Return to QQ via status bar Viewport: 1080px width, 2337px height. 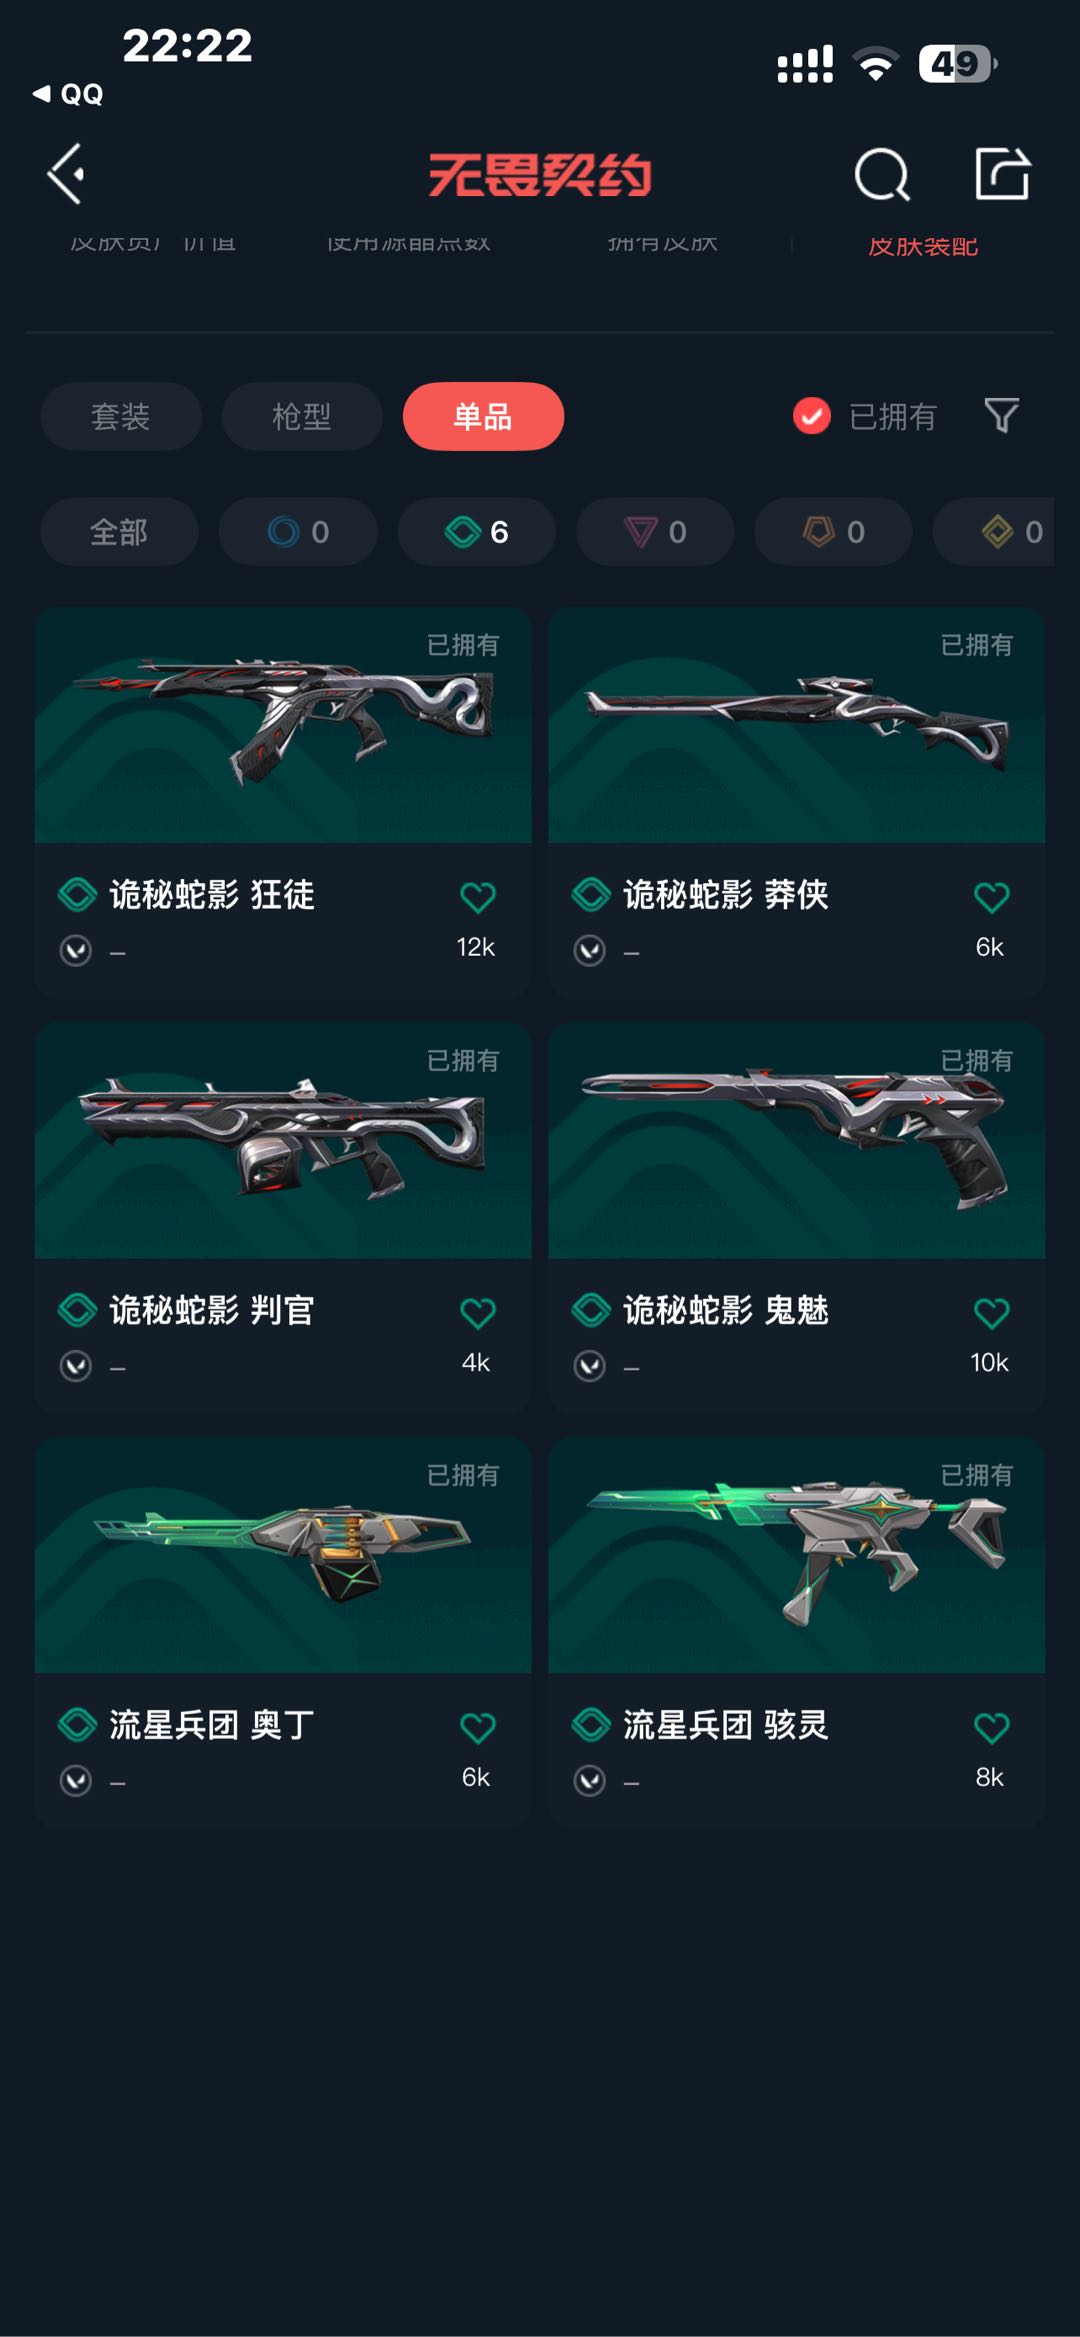click(x=68, y=94)
